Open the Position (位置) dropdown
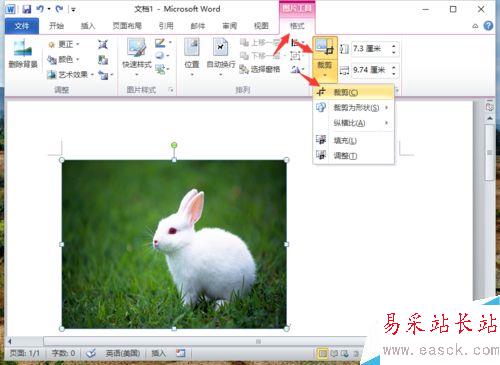 tap(192, 57)
